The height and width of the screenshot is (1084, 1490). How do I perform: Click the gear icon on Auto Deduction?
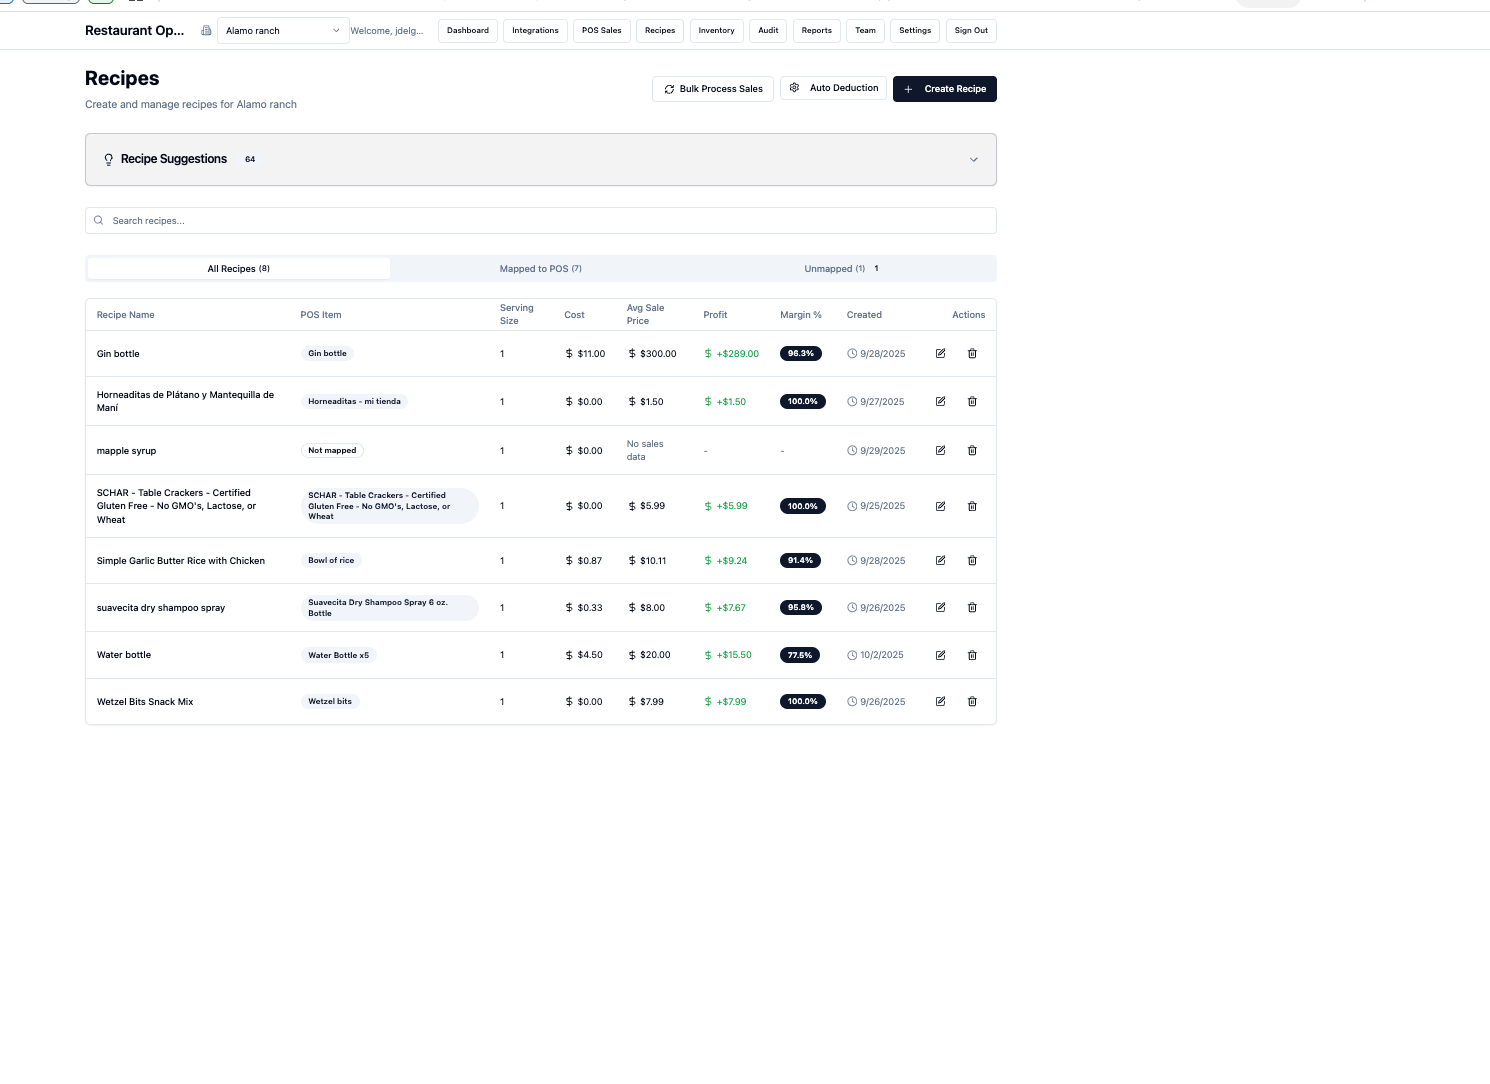coord(794,88)
